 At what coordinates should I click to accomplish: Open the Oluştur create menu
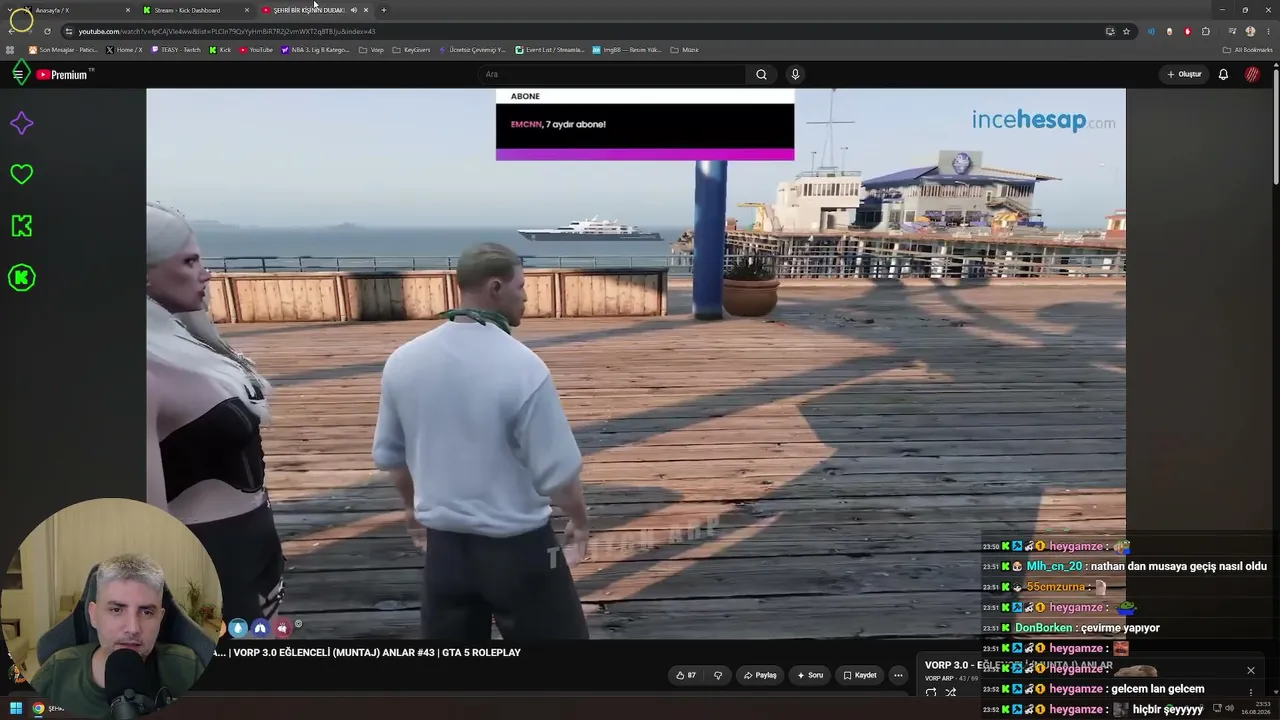(1184, 74)
